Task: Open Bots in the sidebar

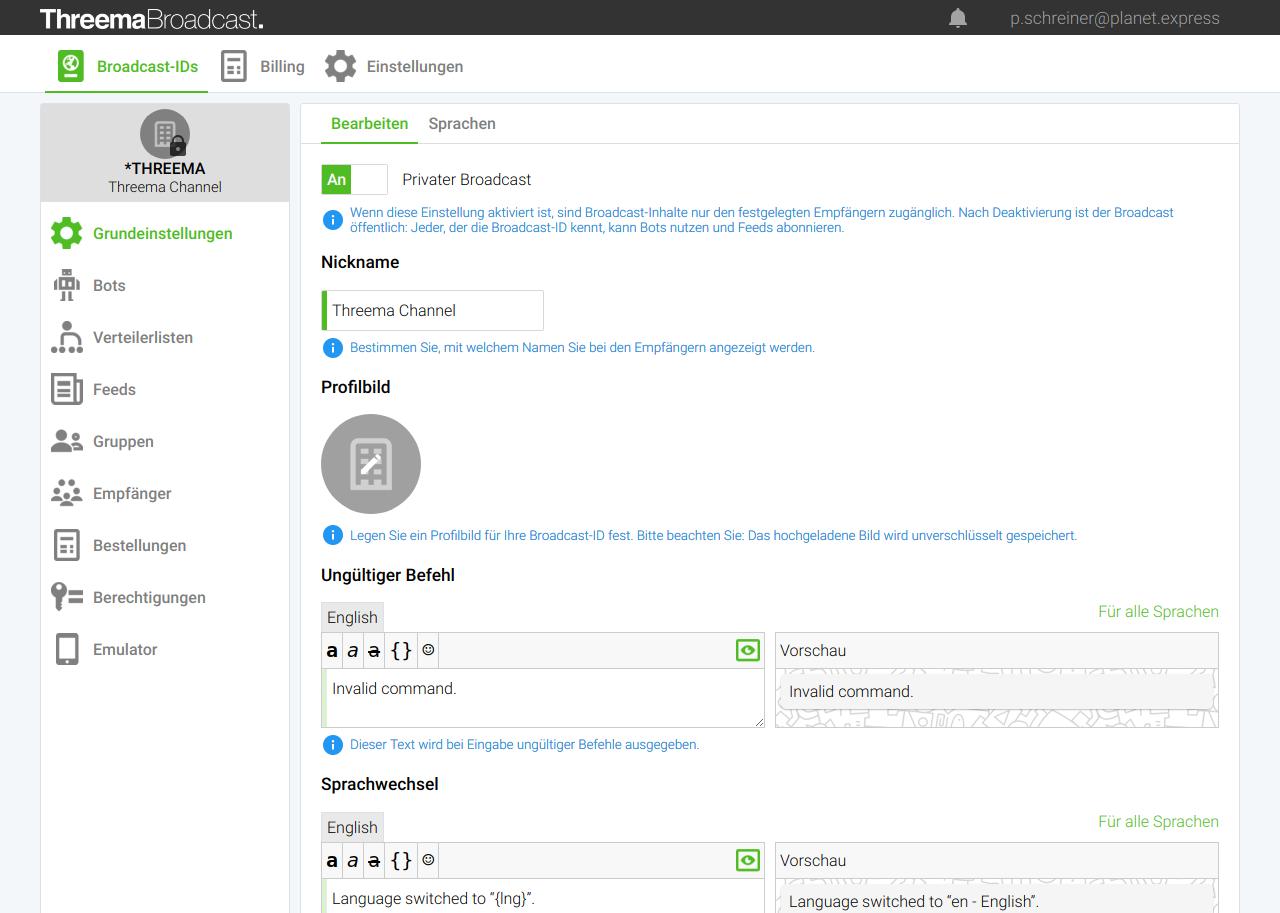Action: click(165, 285)
